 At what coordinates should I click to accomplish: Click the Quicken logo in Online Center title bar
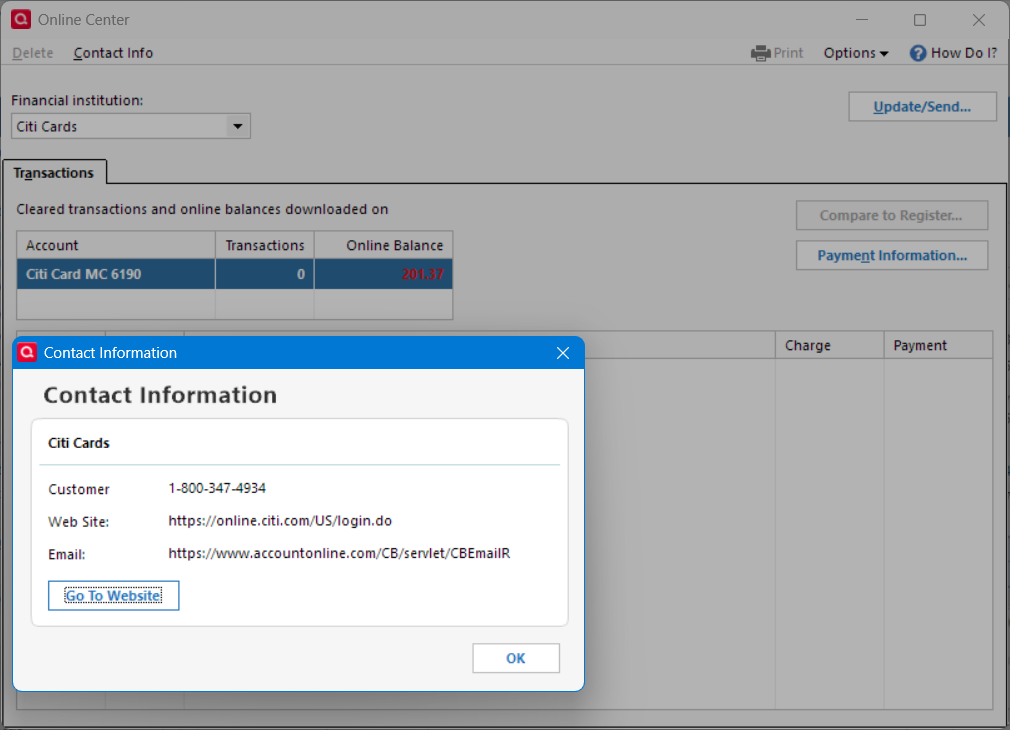(21, 19)
